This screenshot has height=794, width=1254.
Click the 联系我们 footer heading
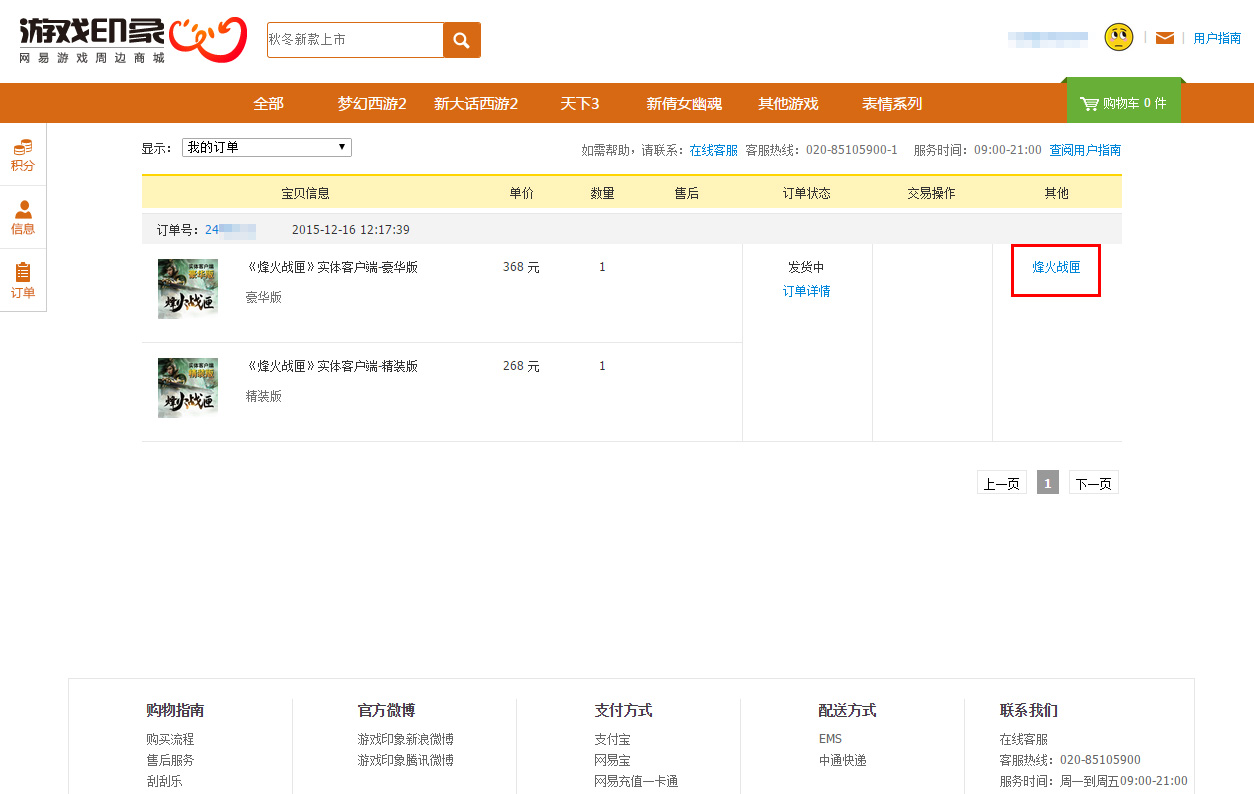pyautogui.click(x=1029, y=710)
